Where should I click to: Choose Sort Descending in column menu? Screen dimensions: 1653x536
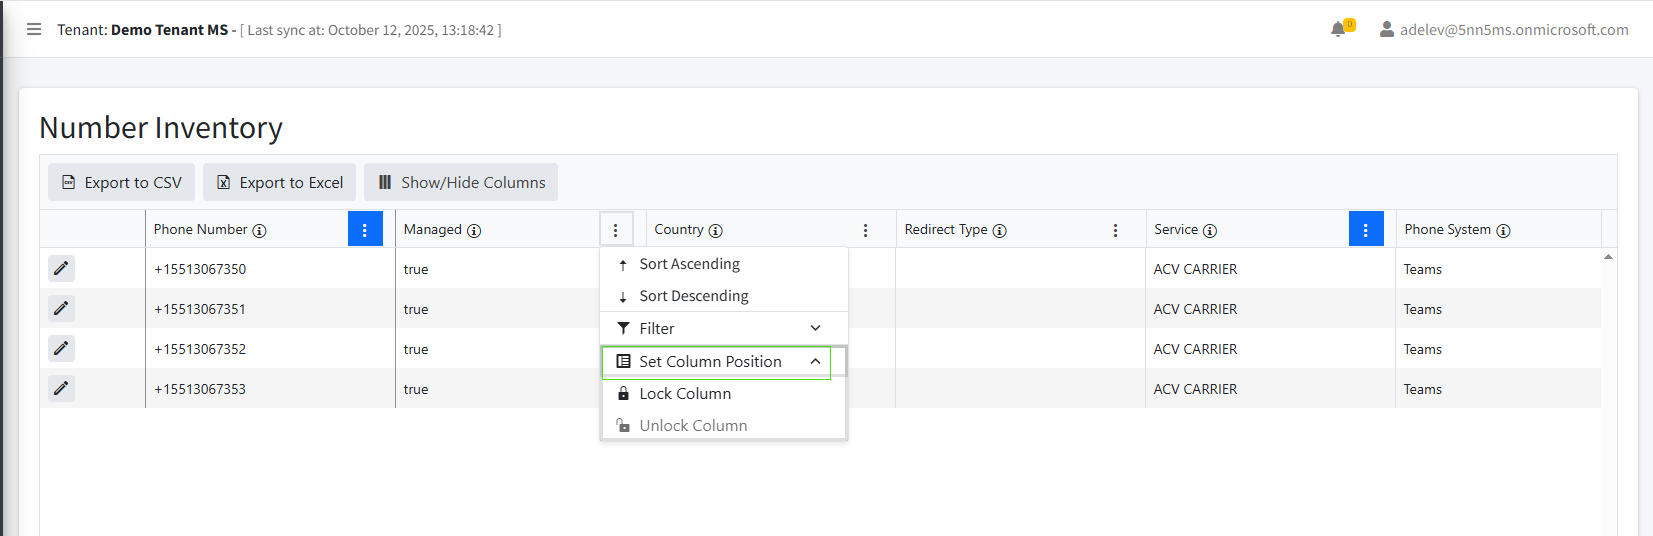693,296
